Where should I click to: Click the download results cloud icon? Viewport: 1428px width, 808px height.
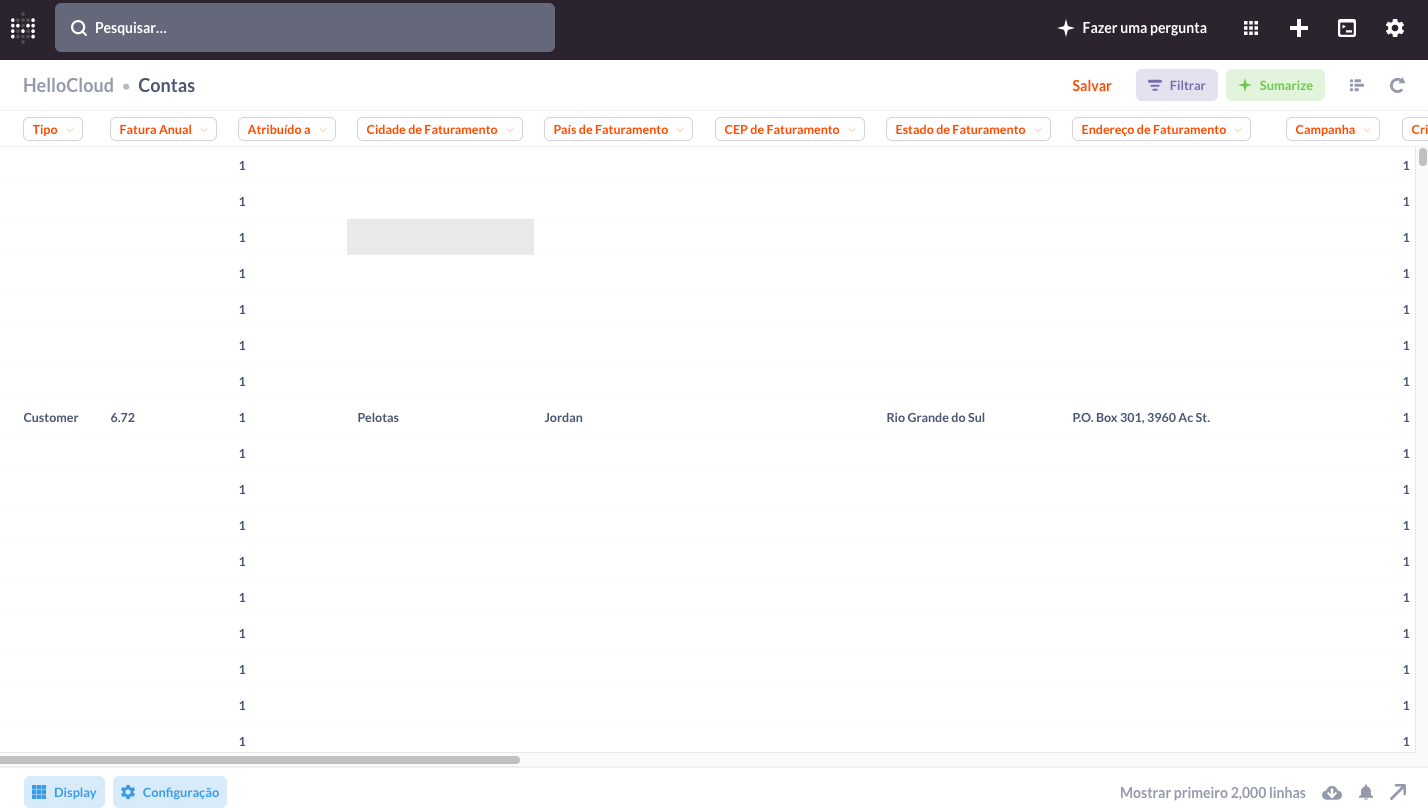click(1332, 793)
